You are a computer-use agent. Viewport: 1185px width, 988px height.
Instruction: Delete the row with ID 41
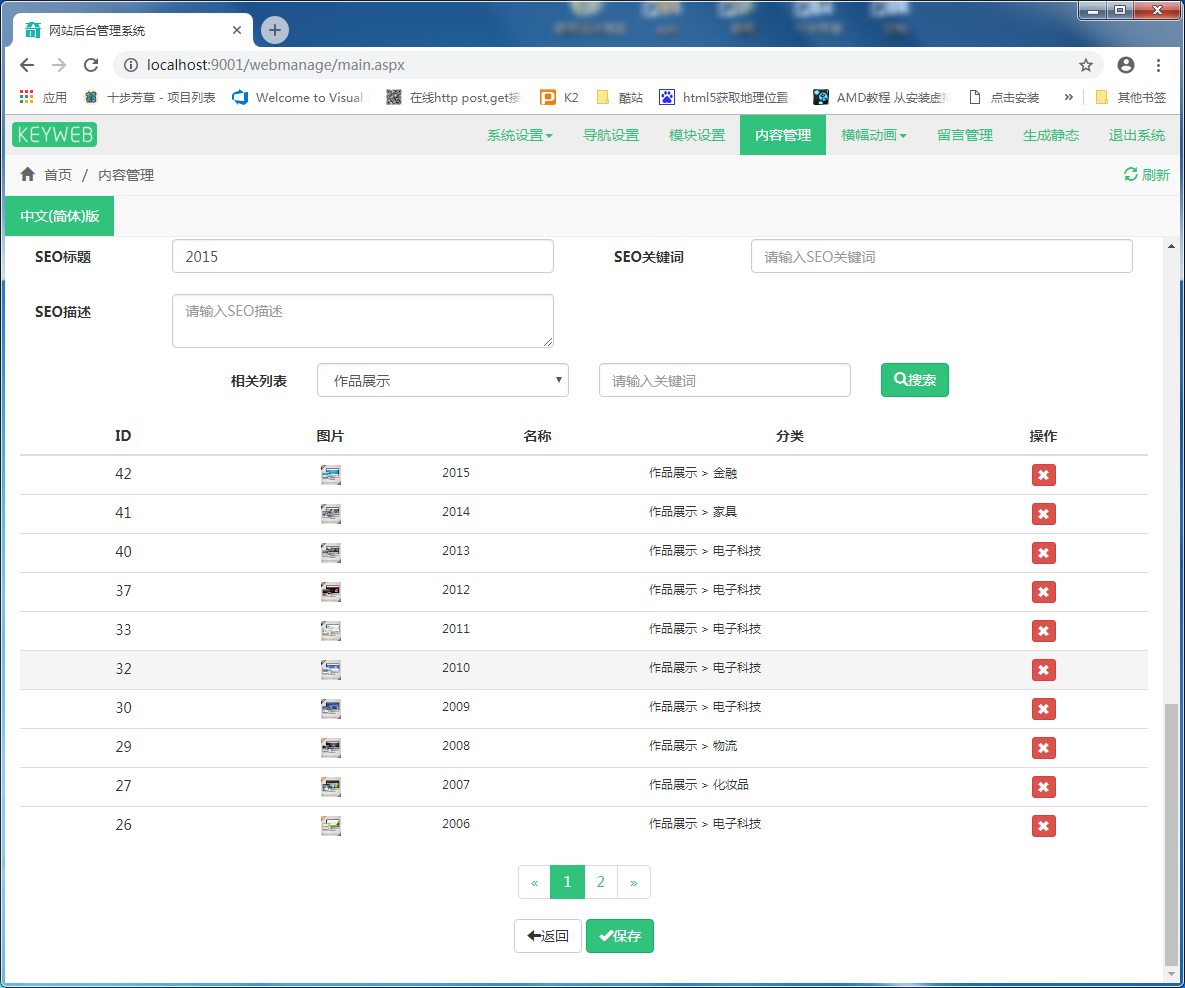click(x=1043, y=514)
